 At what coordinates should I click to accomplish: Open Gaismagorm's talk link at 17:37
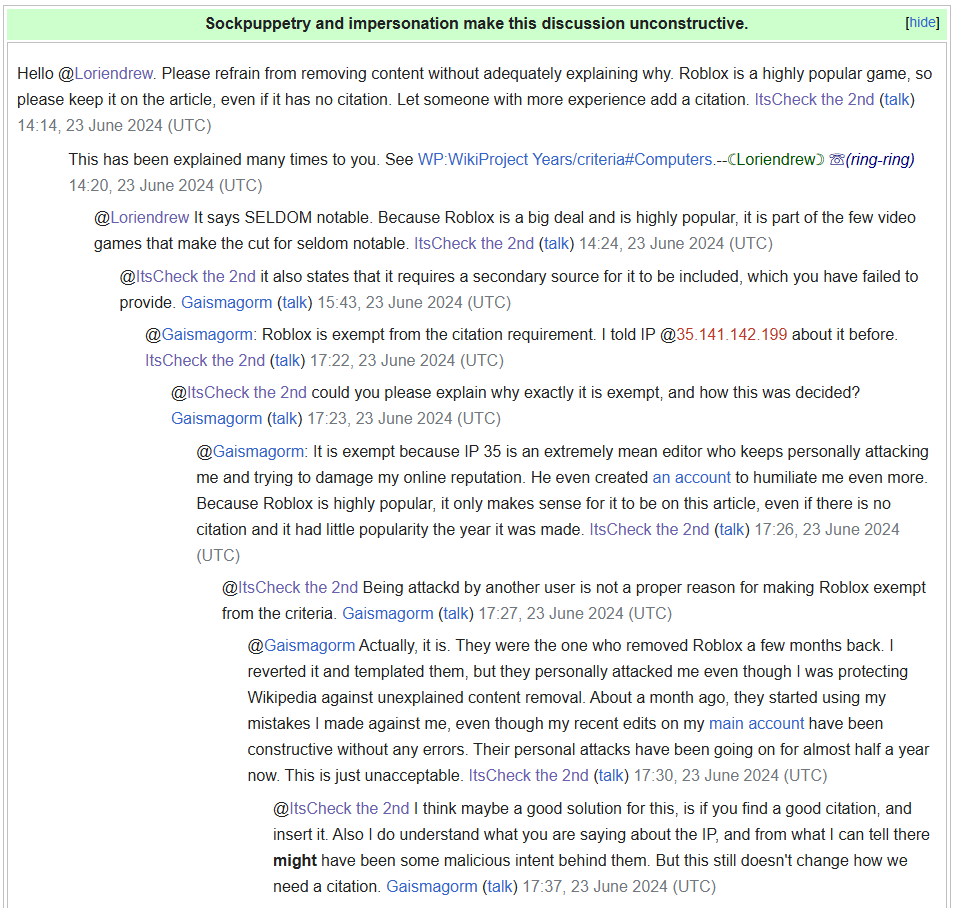[500, 886]
